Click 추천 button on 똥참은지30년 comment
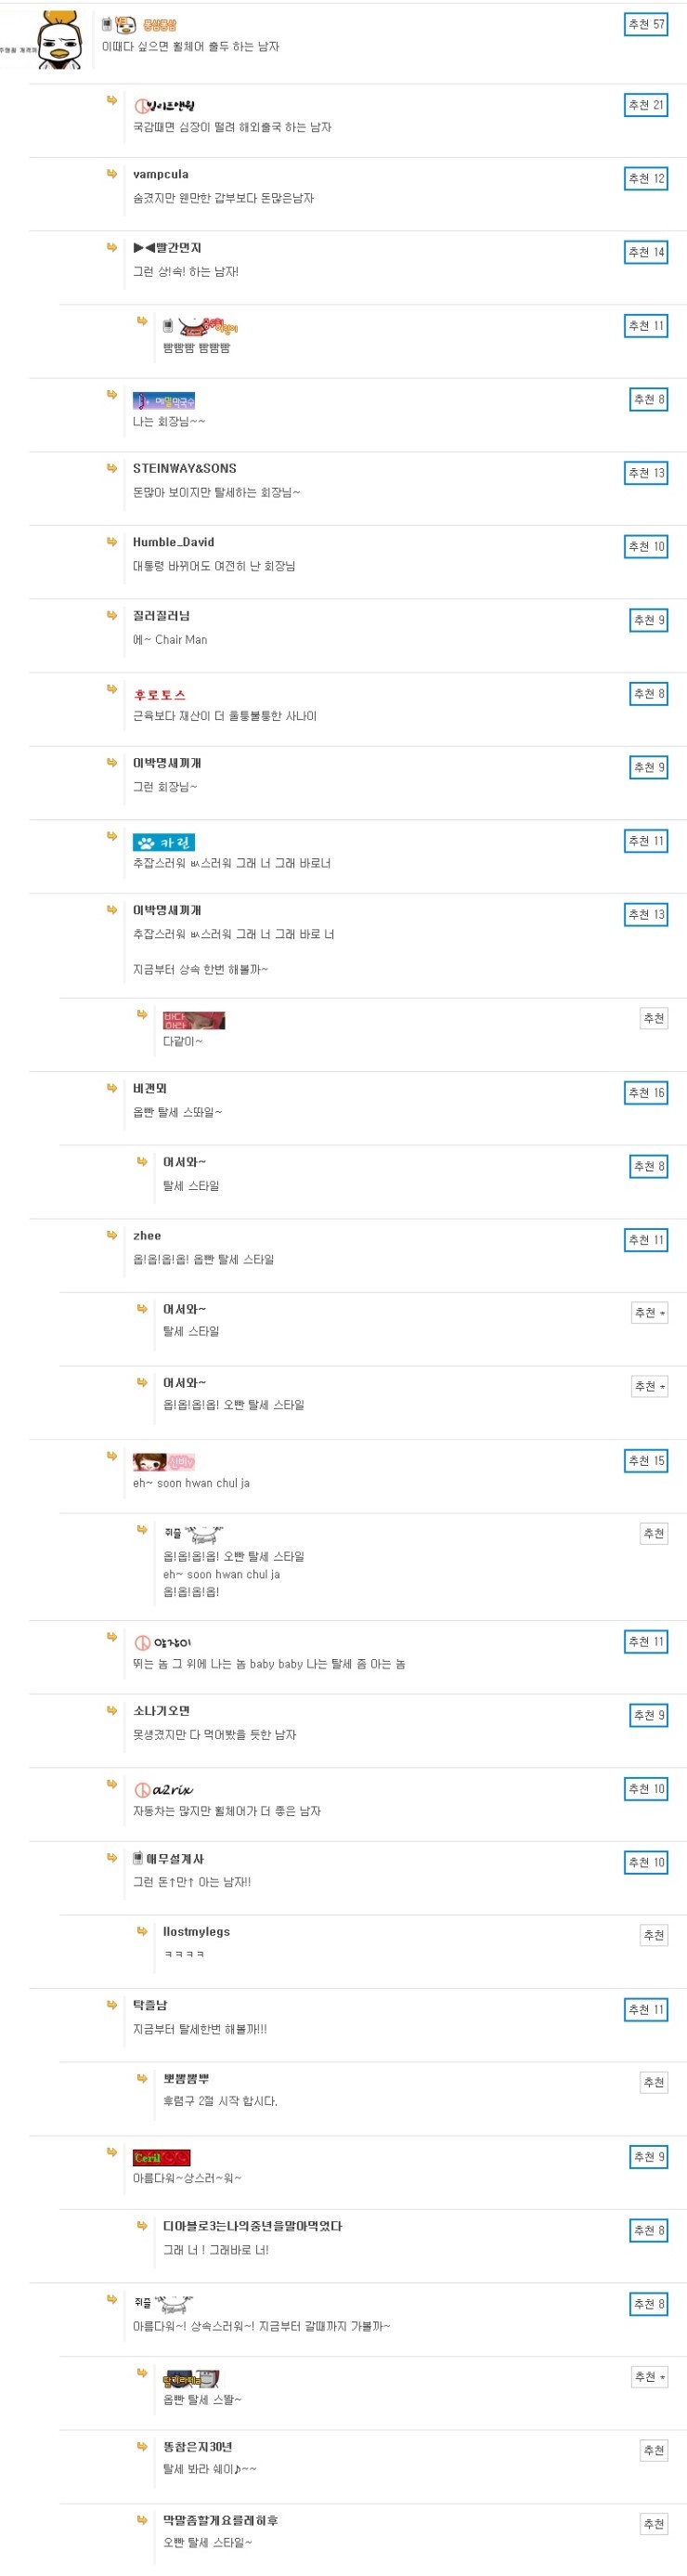This screenshot has height=2576, width=687. pyautogui.click(x=654, y=2450)
